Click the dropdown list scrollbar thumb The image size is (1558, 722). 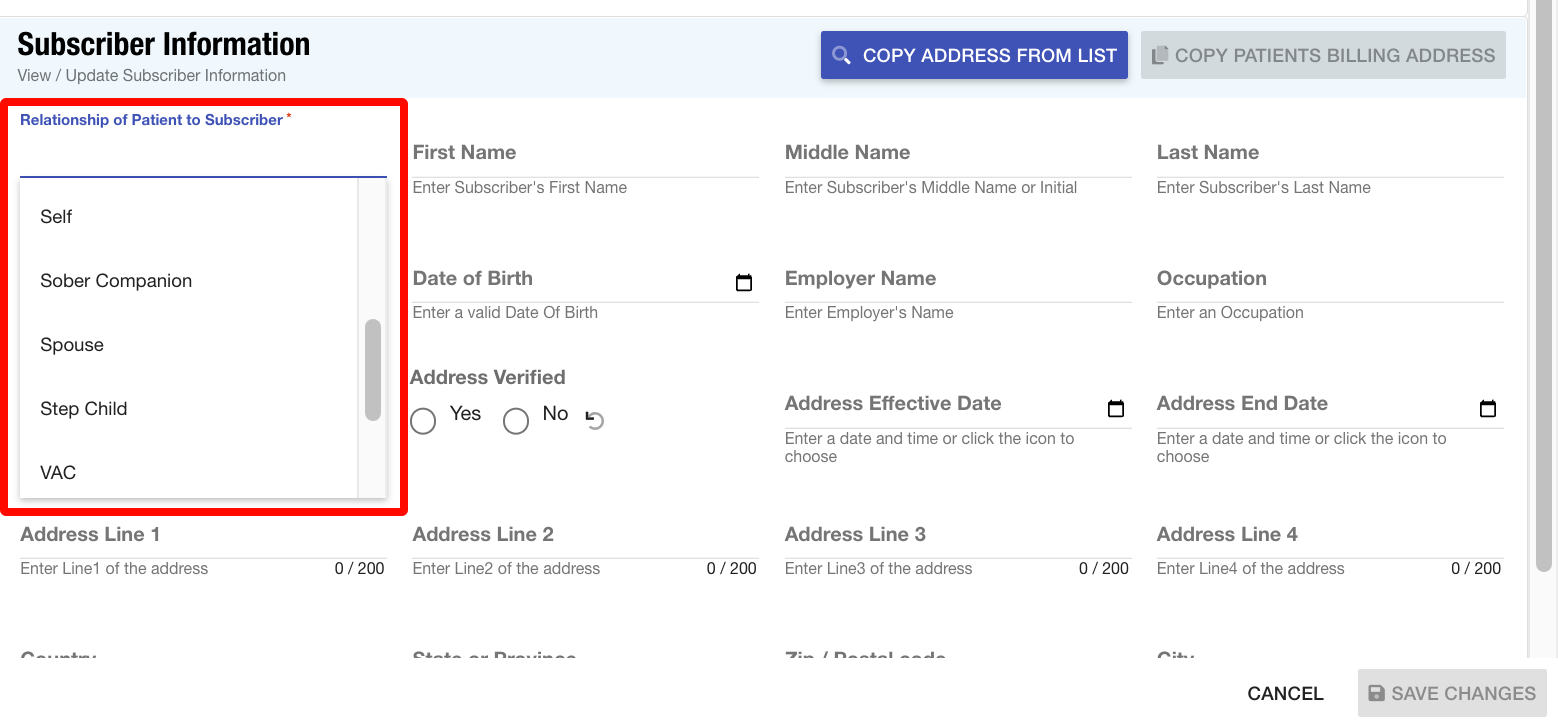coord(373,370)
